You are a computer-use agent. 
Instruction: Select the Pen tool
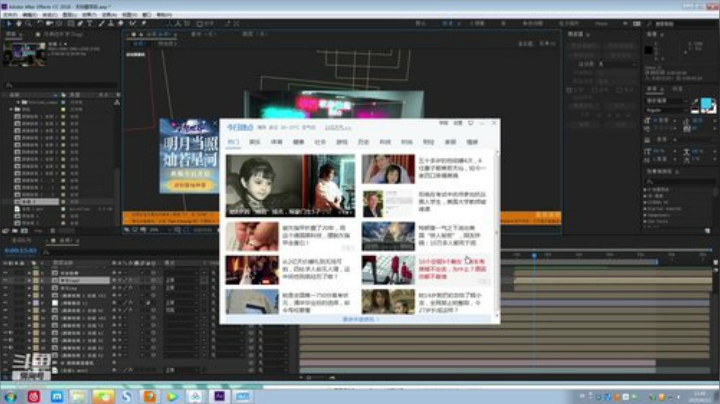[x=80, y=23]
